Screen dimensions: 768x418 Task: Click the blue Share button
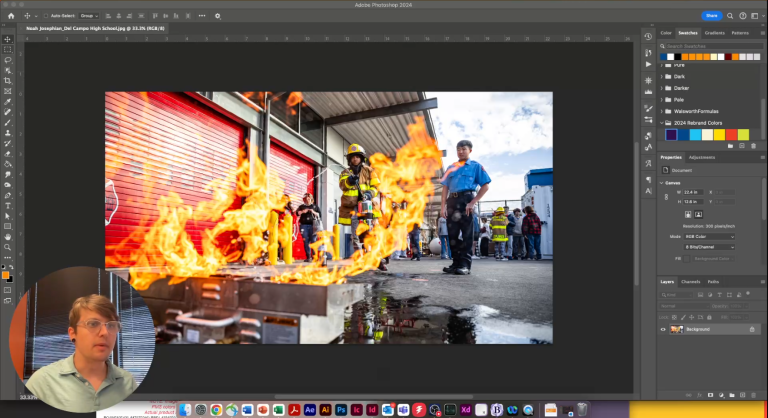[x=712, y=16]
